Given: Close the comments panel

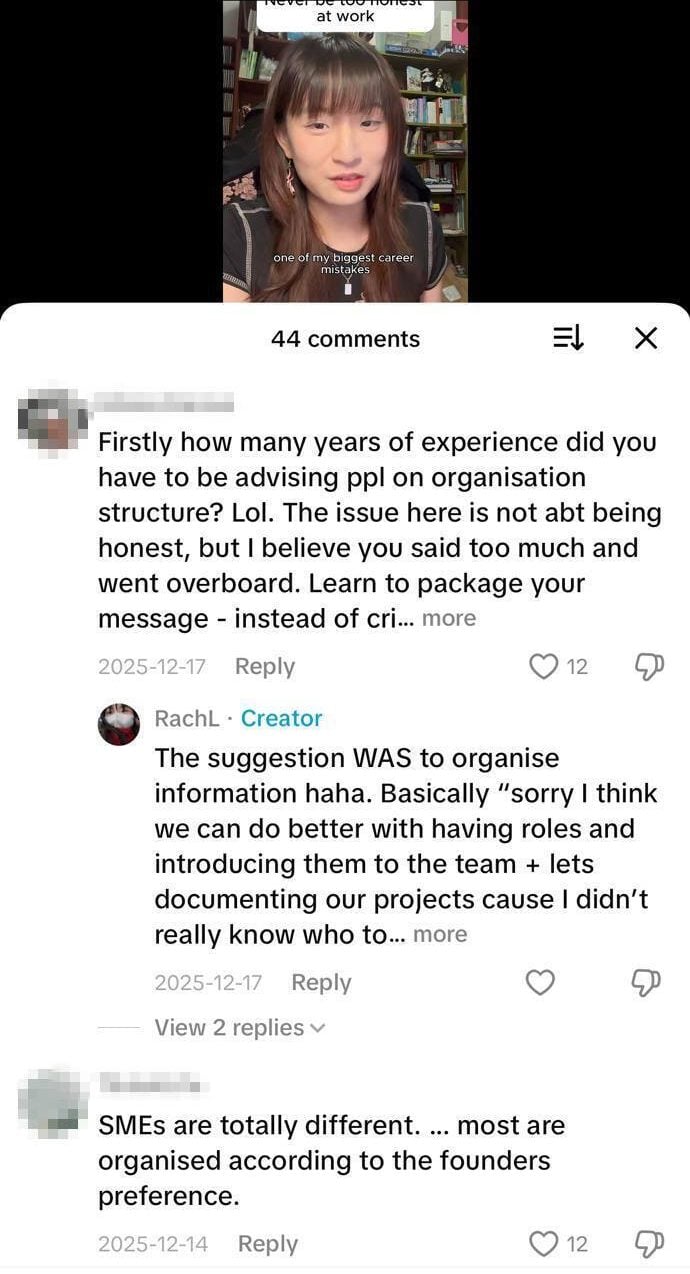Looking at the screenshot, I should tap(646, 339).
